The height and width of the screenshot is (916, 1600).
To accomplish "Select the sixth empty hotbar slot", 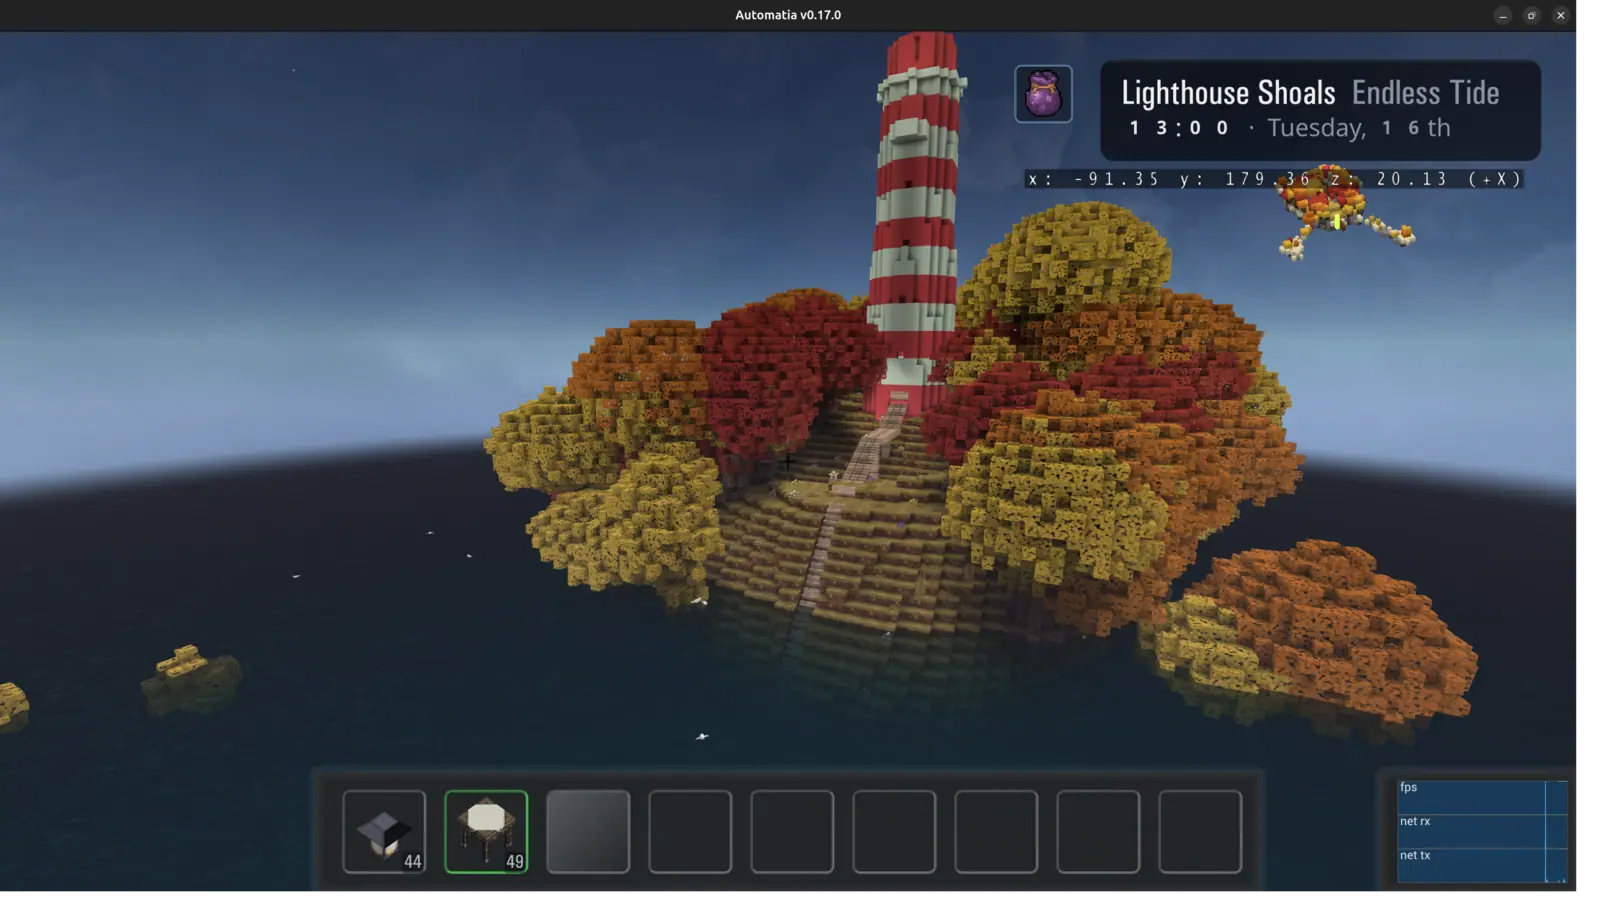I will (894, 831).
